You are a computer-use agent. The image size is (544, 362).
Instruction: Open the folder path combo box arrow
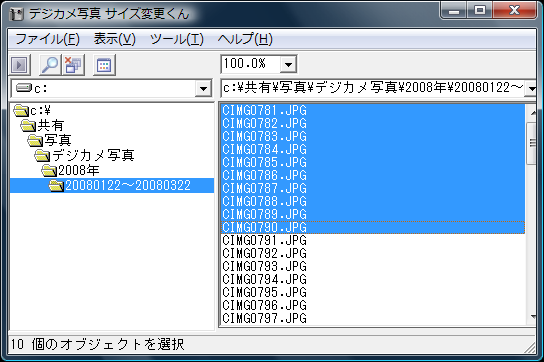531,89
